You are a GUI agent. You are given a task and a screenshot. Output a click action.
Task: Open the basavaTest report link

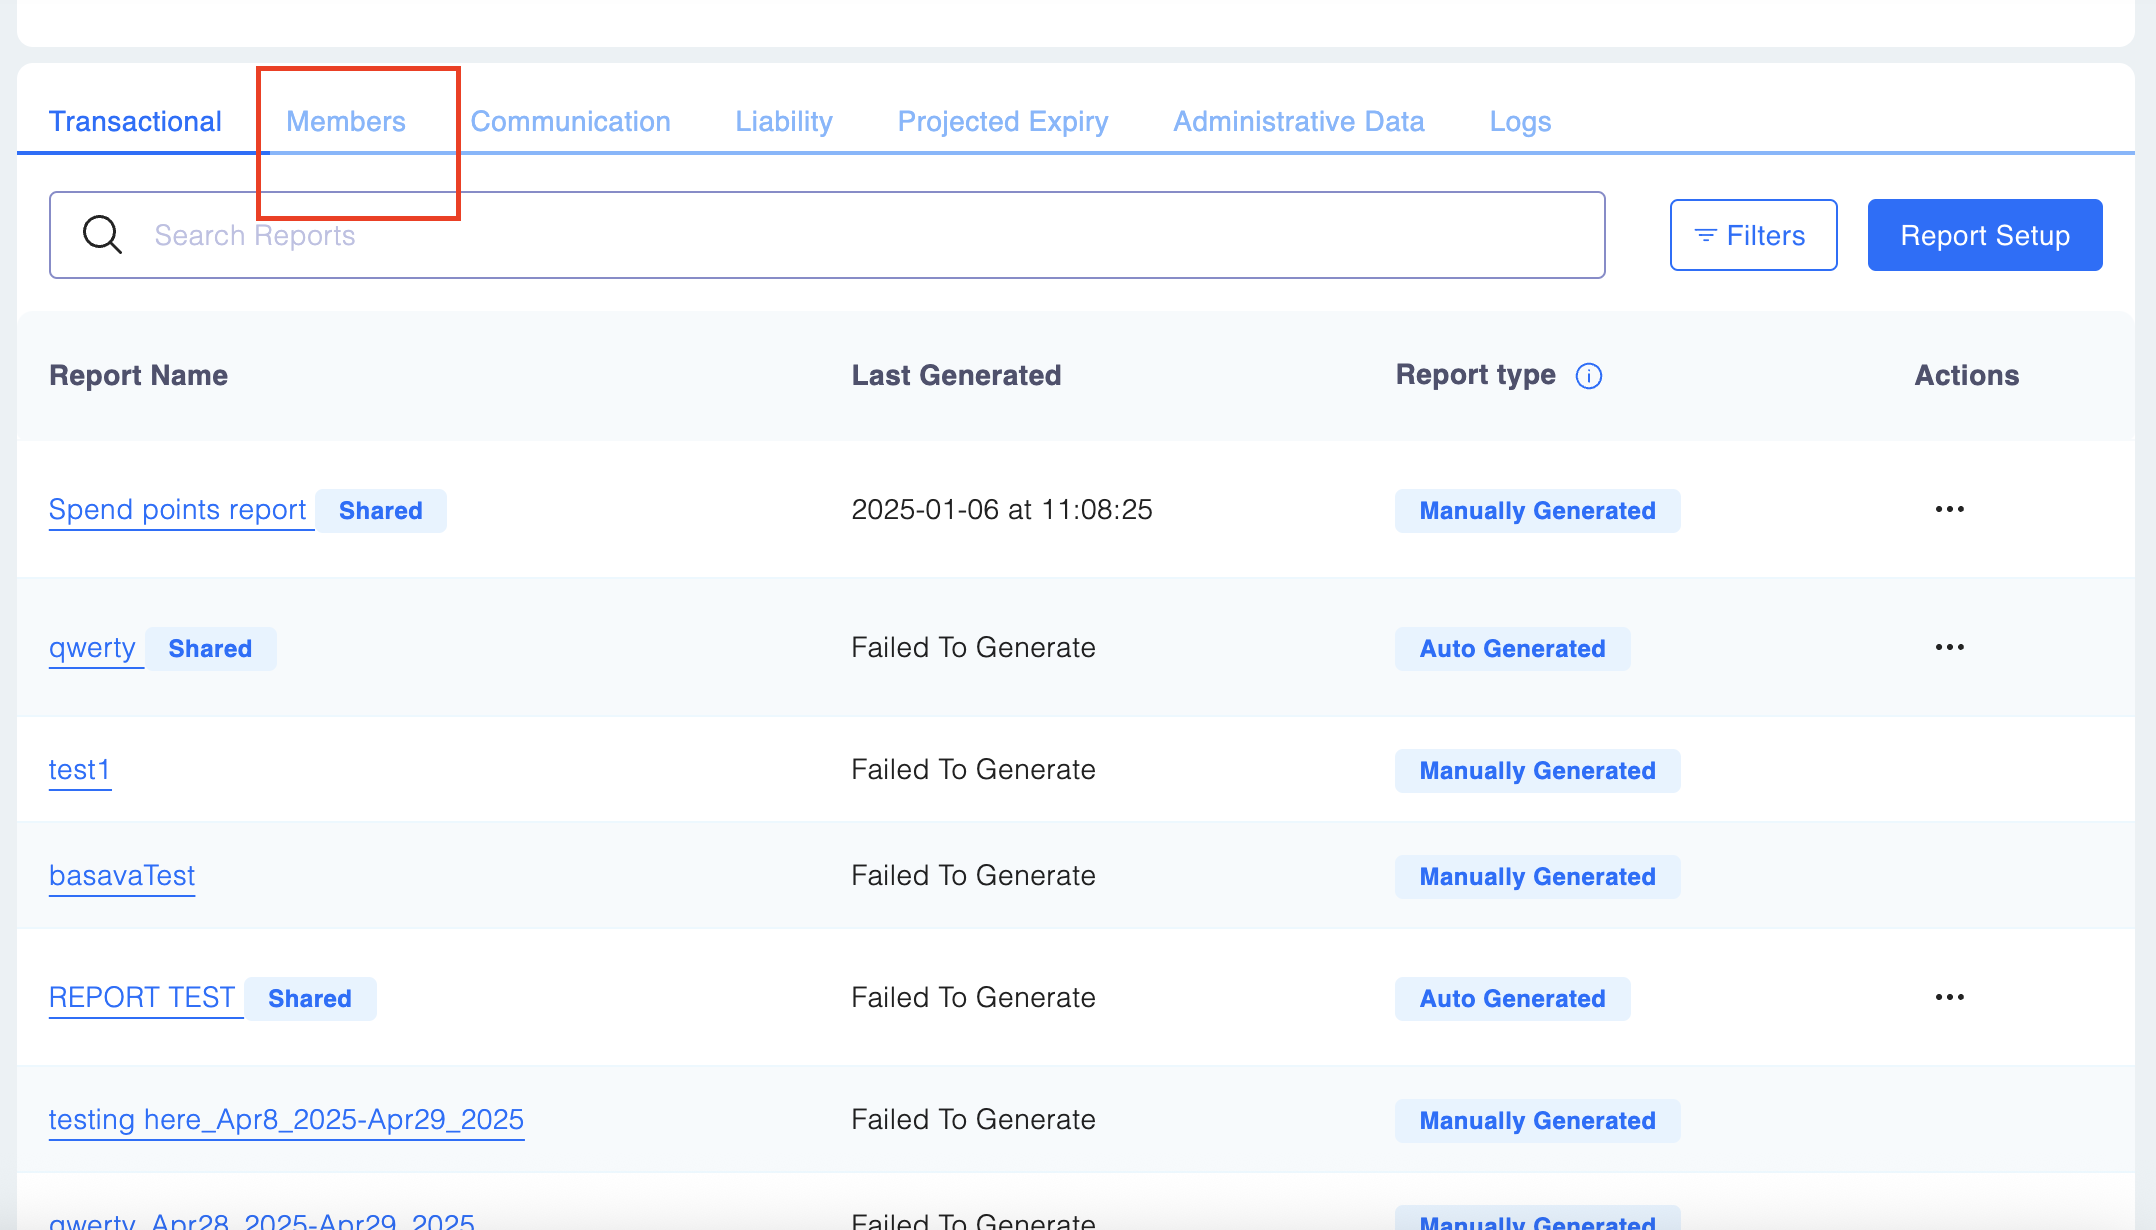click(x=122, y=876)
